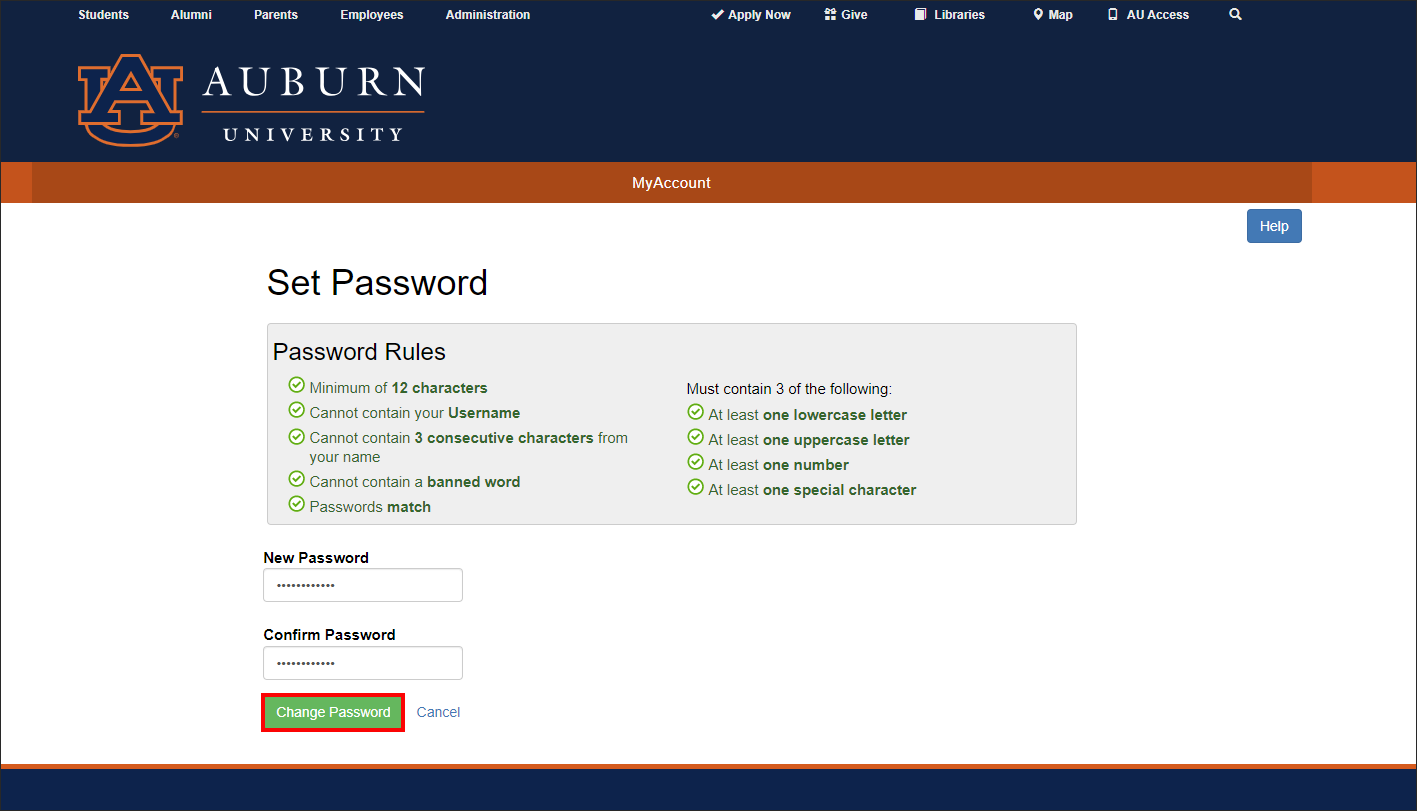Click the Apply Now checkmark icon

(x=716, y=14)
